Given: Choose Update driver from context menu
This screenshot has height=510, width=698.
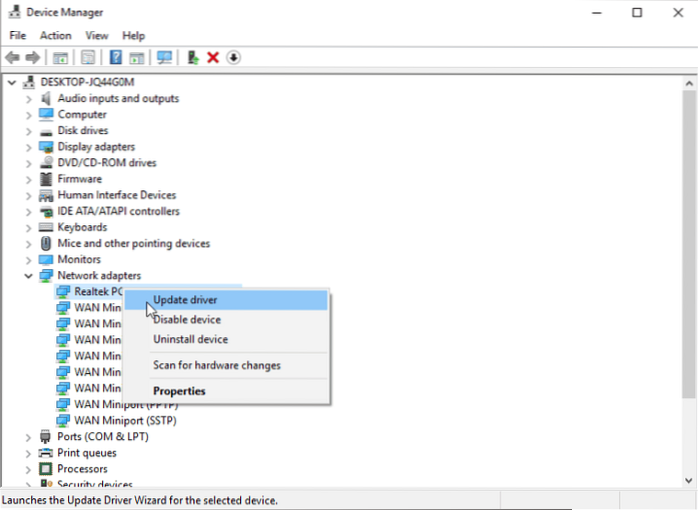Looking at the screenshot, I should pos(185,300).
